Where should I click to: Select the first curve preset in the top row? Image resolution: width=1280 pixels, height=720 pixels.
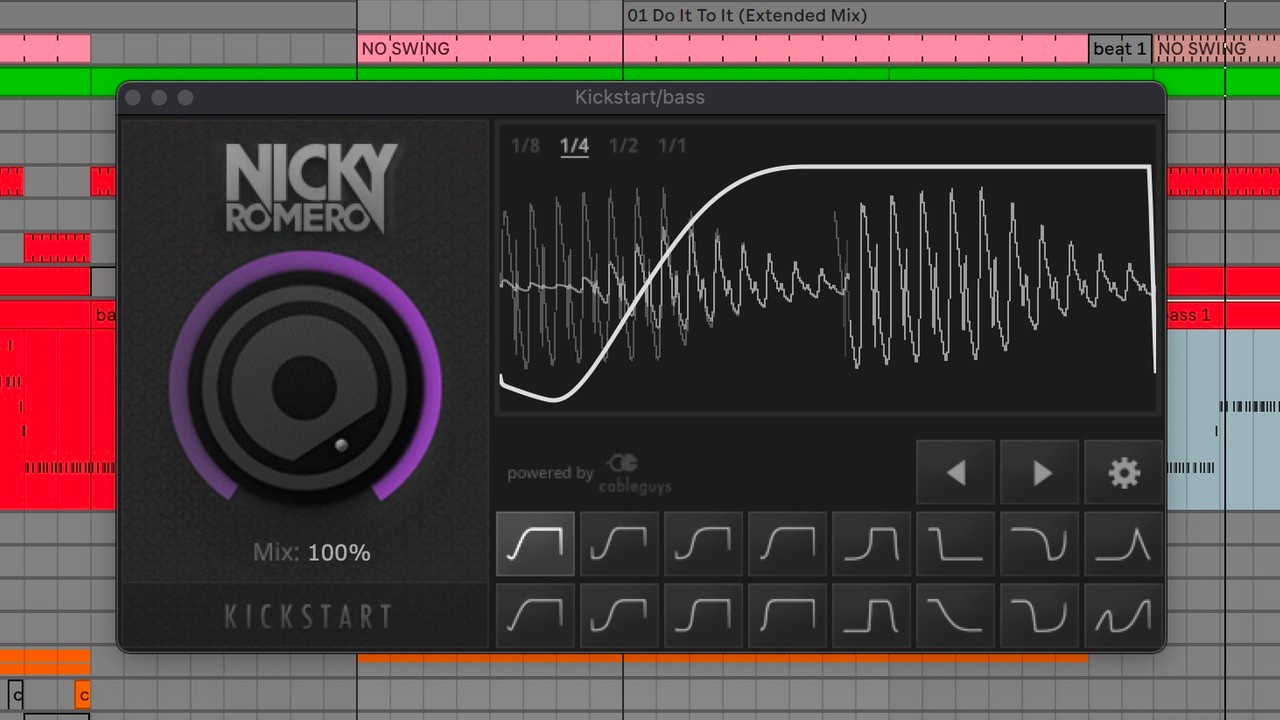click(x=536, y=544)
